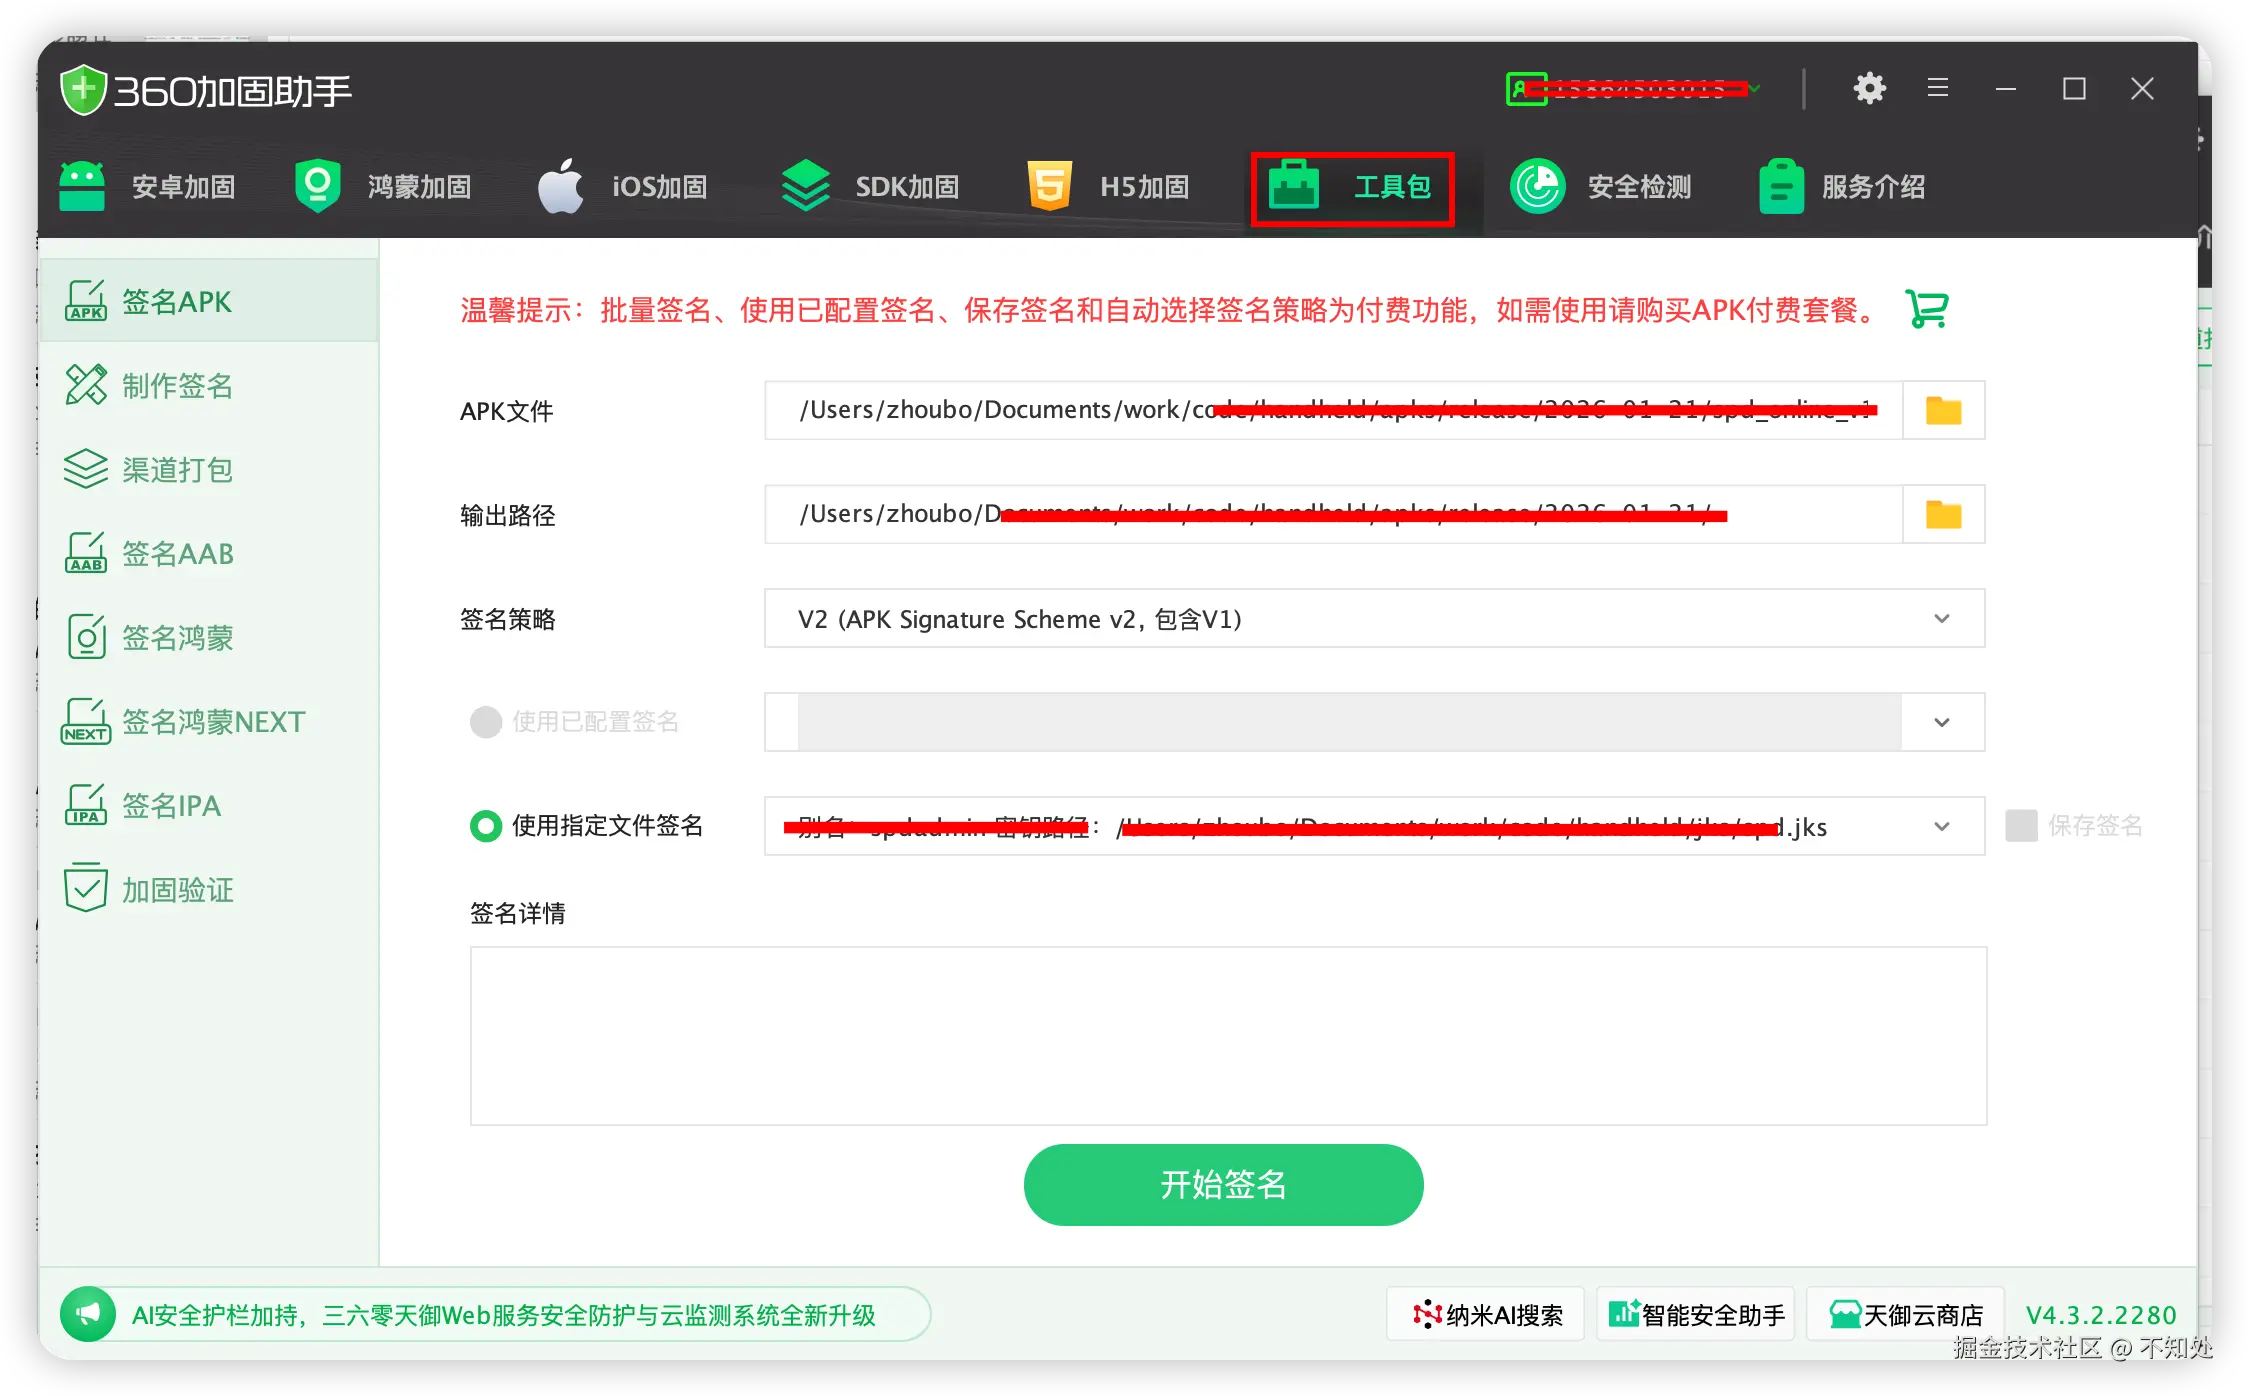Click the HarmonyOS shield icon
The width and height of the screenshot is (2248, 1396).
tap(318, 186)
